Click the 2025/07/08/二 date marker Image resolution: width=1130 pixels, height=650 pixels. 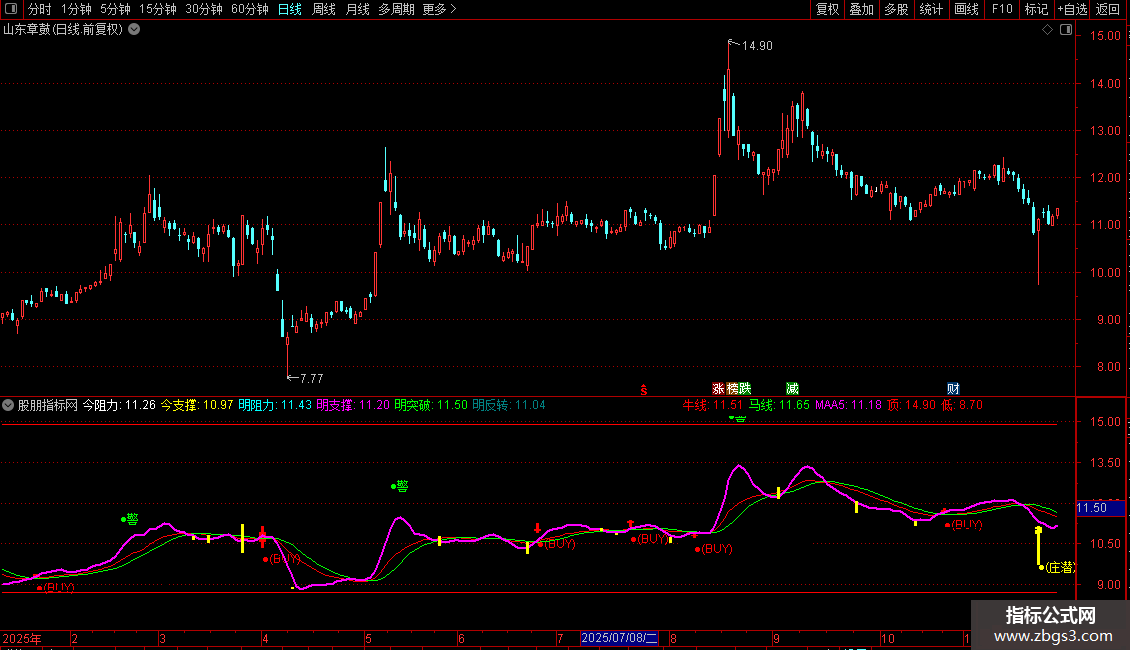[619, 638]
